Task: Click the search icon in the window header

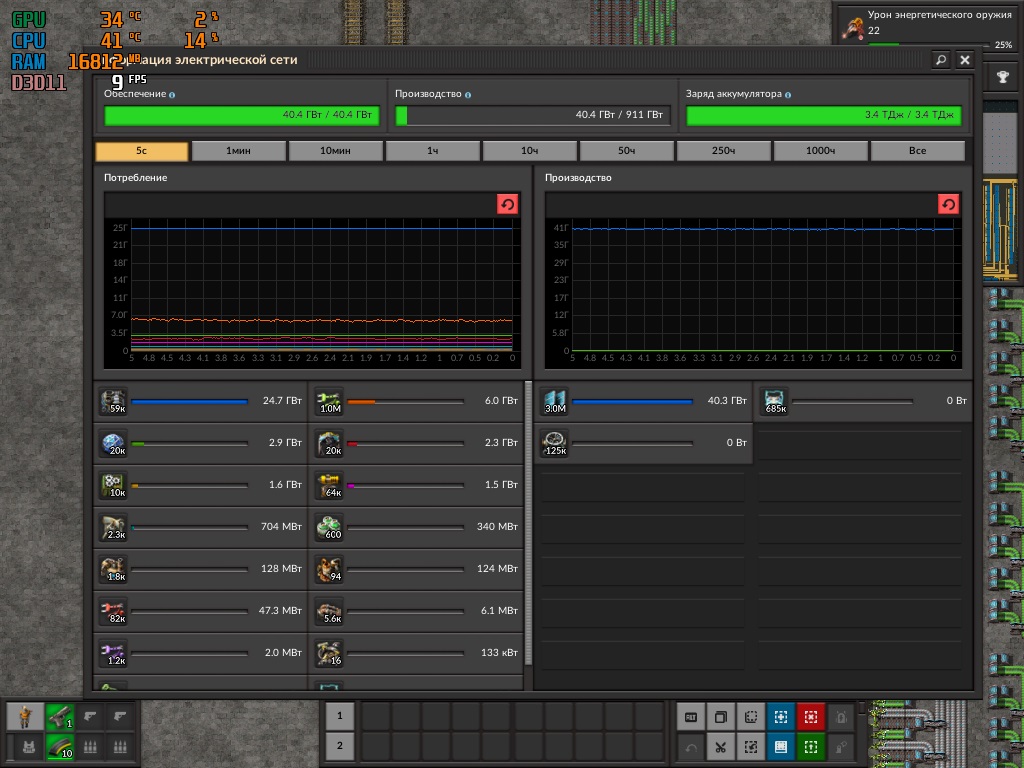Action: pos(941,60)
